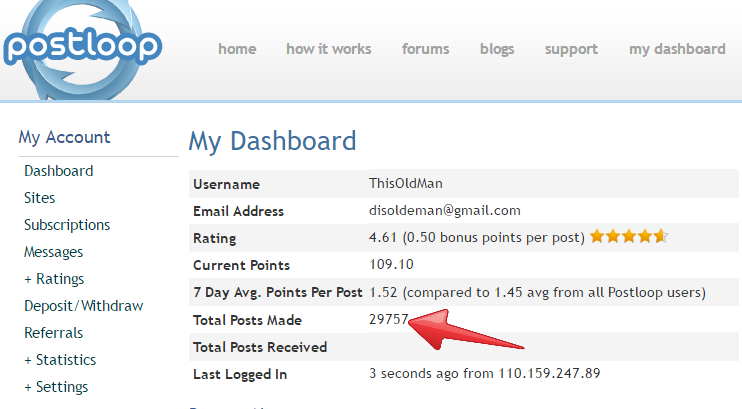Click the Rating row label

click(214, 238)
